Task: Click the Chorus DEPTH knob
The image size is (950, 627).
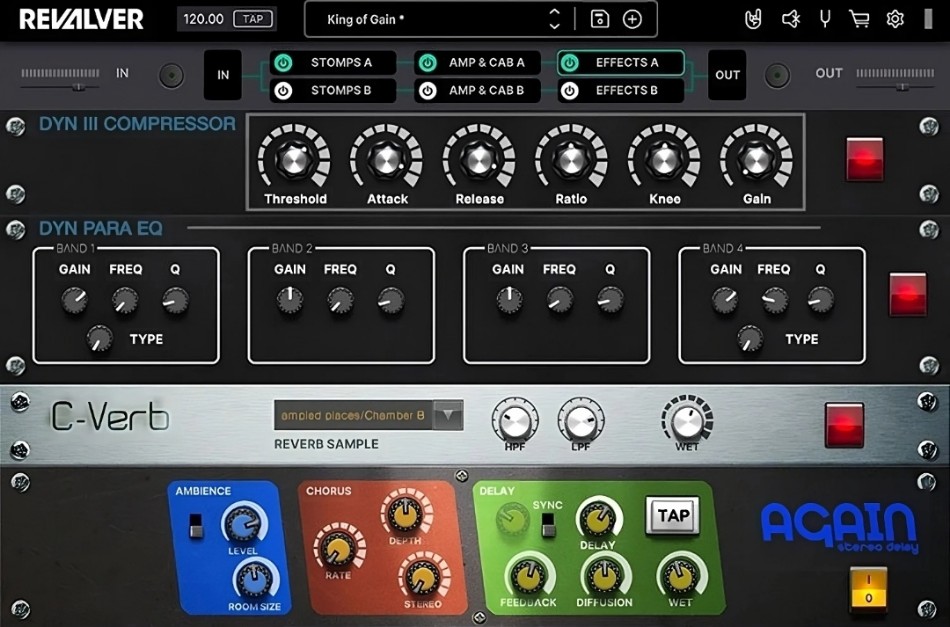Action: click(406, 513)
